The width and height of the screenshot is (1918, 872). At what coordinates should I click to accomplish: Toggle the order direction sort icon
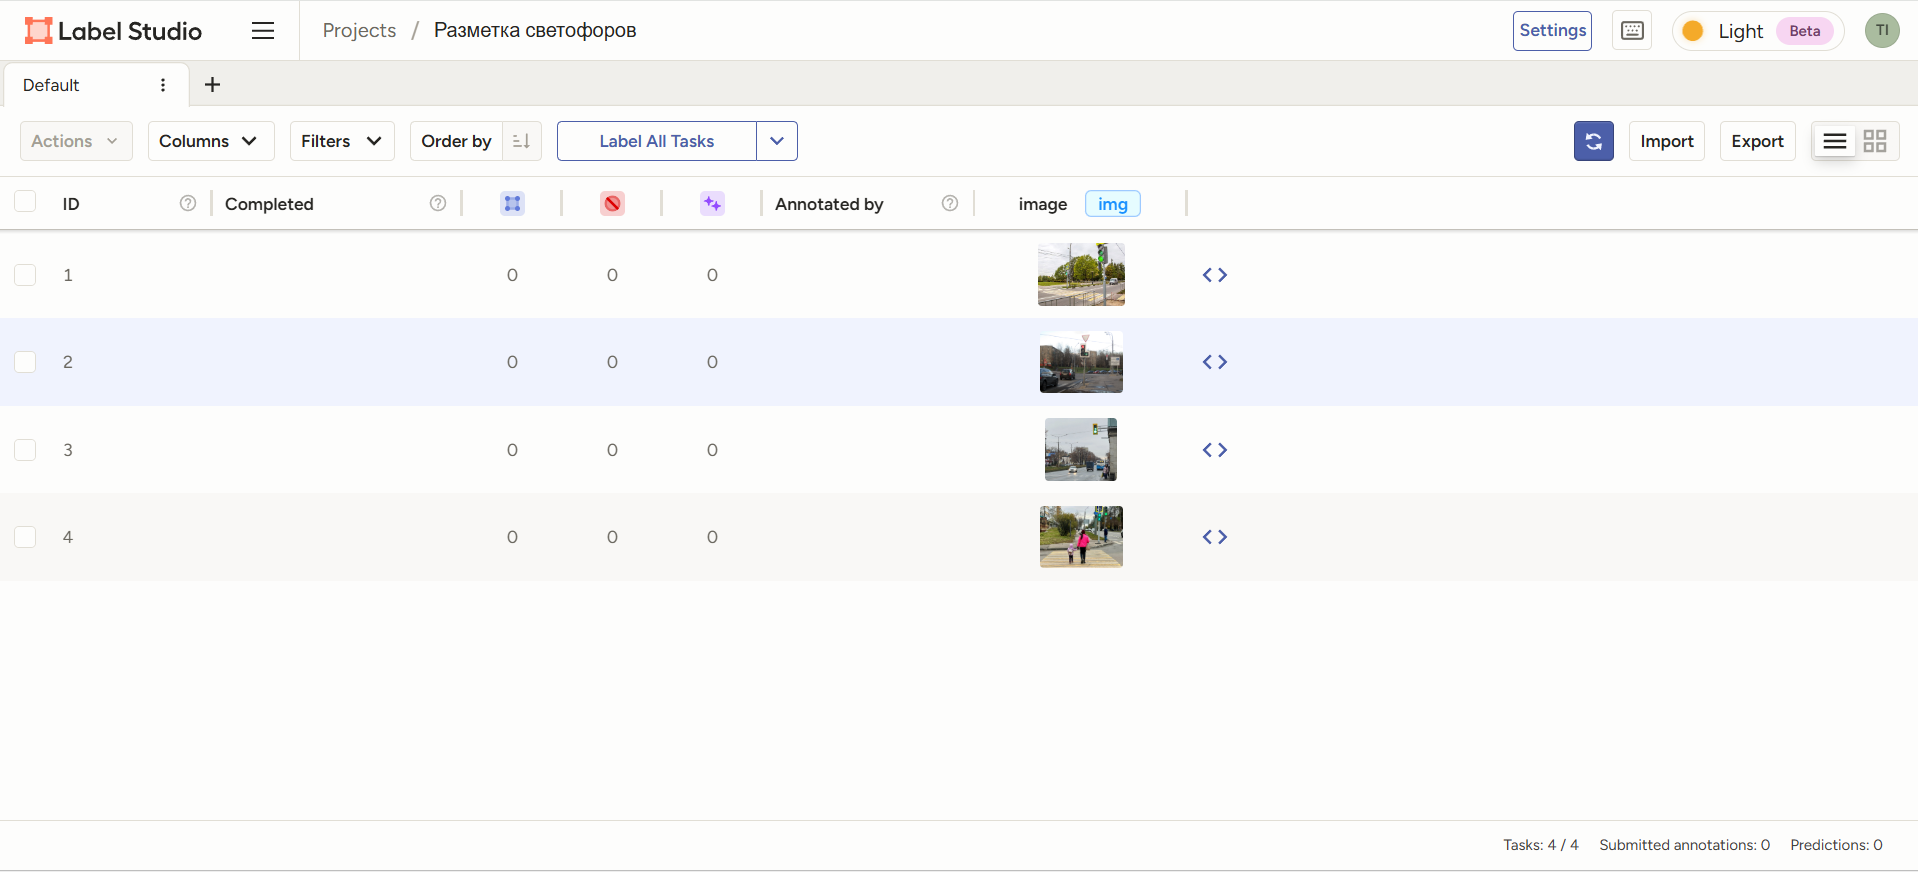click(x=521, y=141)
